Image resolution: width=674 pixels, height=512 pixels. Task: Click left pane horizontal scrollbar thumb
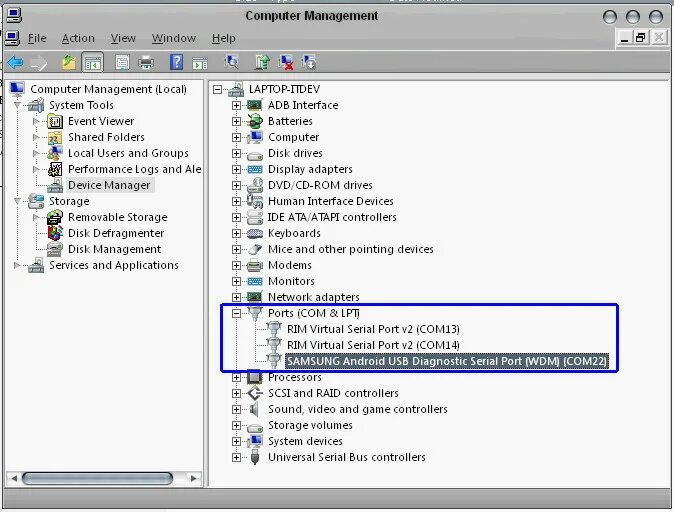[x=97, y=478]
